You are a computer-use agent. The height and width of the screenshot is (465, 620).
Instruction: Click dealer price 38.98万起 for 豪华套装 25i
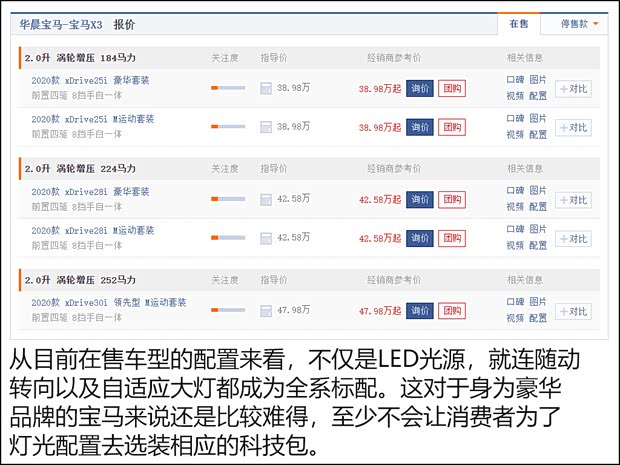click(x=380, y=89)
